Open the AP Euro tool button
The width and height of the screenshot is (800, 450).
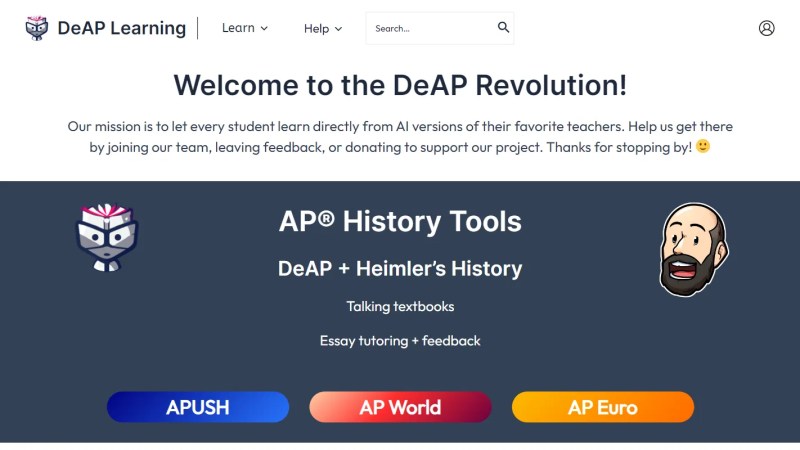click(x=603, y=407)
